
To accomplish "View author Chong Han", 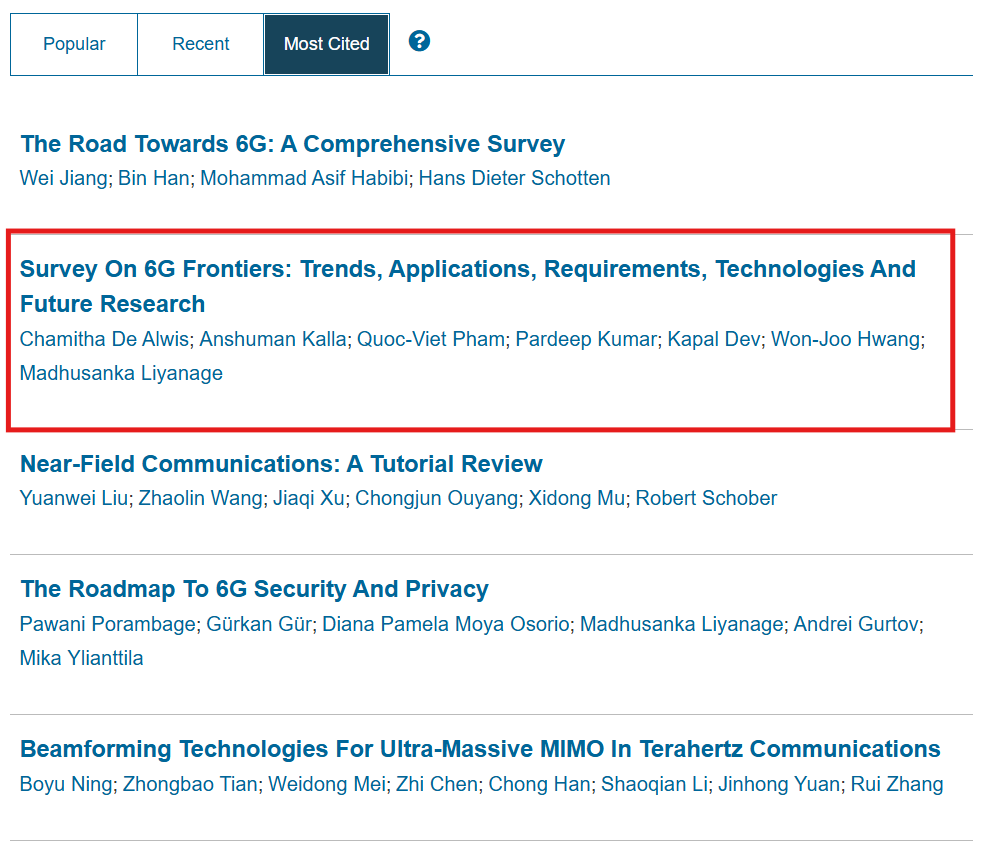I will [x=540, y=785].
